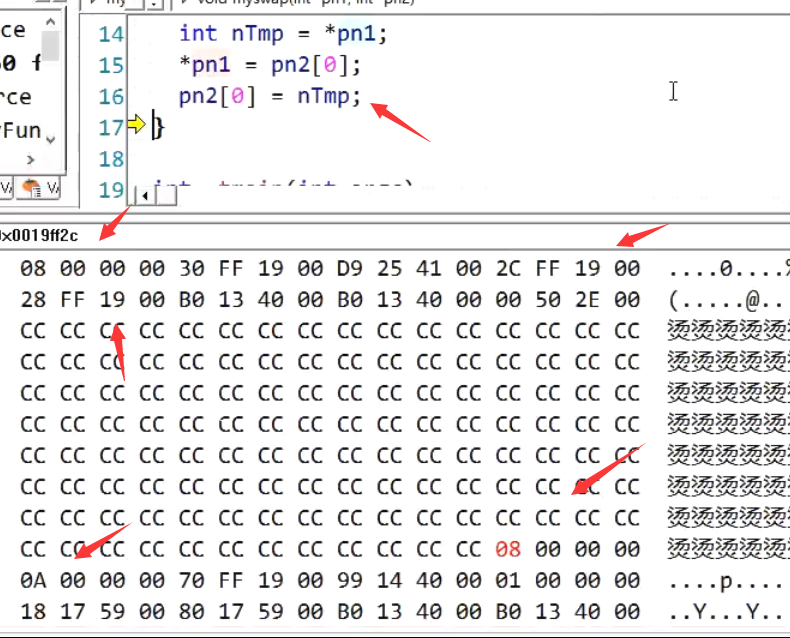Click byte D9 in first memory row
Image resolution: width=790 pixels, height=638 pixels.
(350, 269)
